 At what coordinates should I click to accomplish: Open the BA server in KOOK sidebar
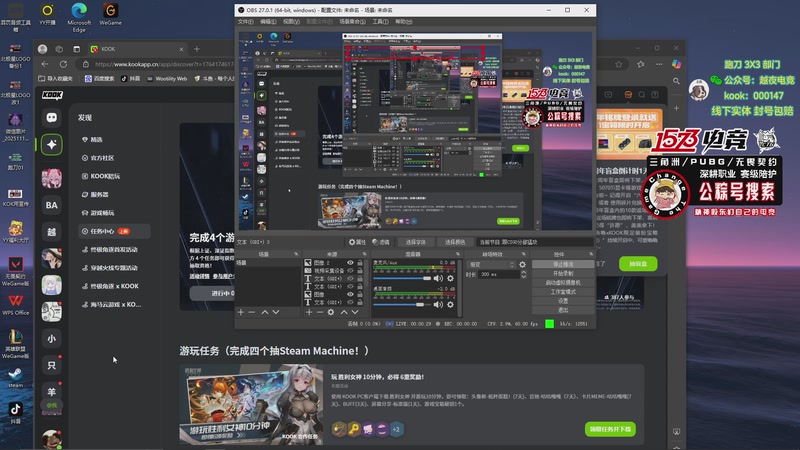[52, 205]
